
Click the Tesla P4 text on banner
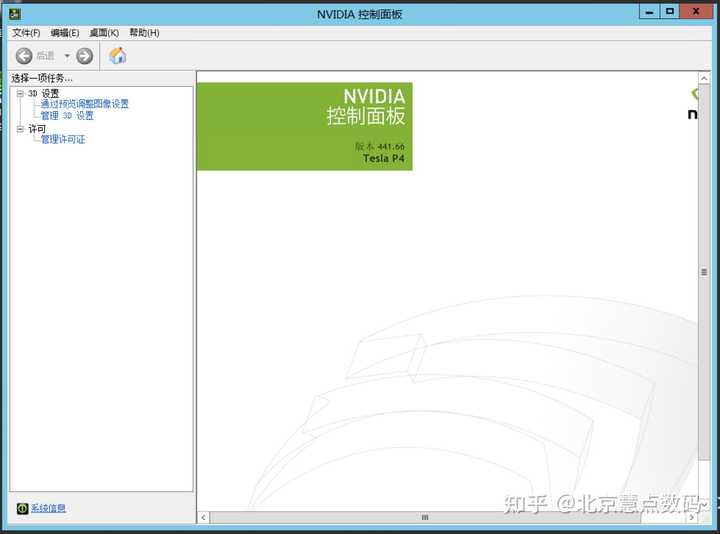(x=384, y=158)
